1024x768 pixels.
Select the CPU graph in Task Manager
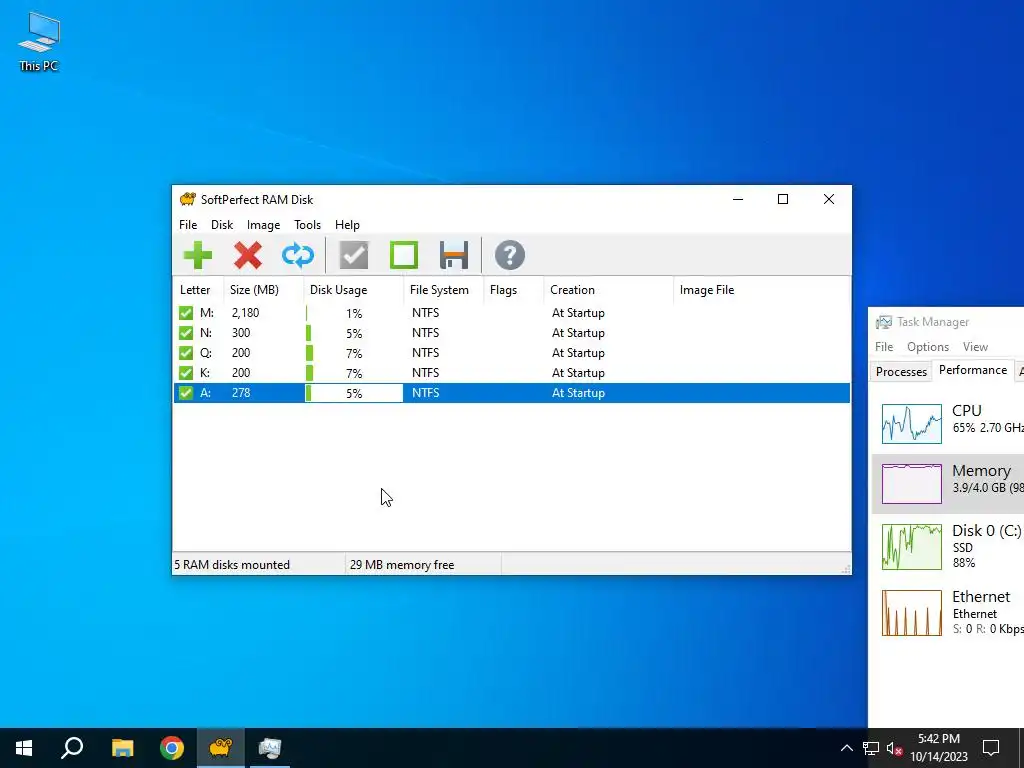click(x=912, y=424)
